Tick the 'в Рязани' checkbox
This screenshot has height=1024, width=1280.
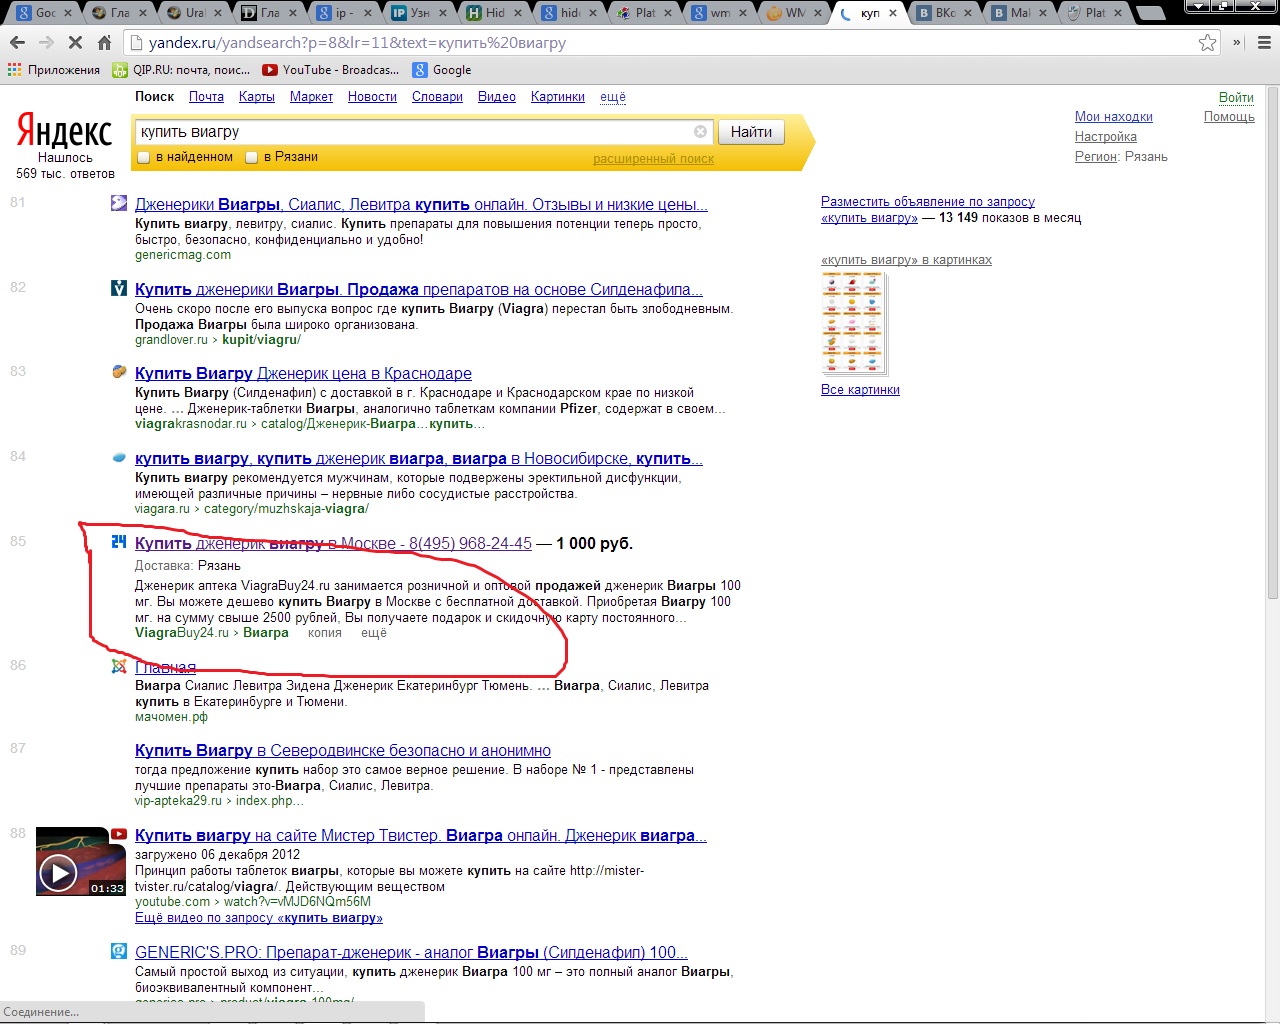coord(252,157)
